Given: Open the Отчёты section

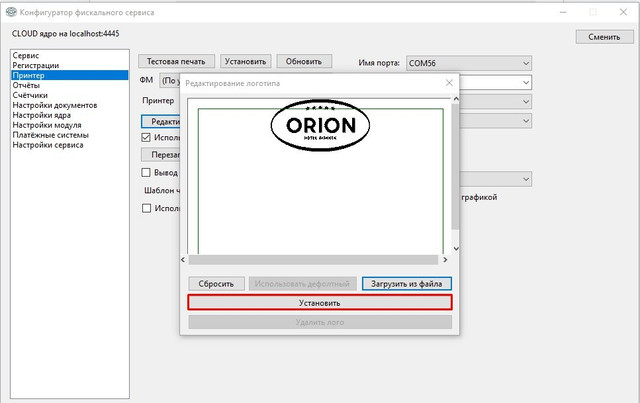Looking at the screenshot, I should 26,85.
